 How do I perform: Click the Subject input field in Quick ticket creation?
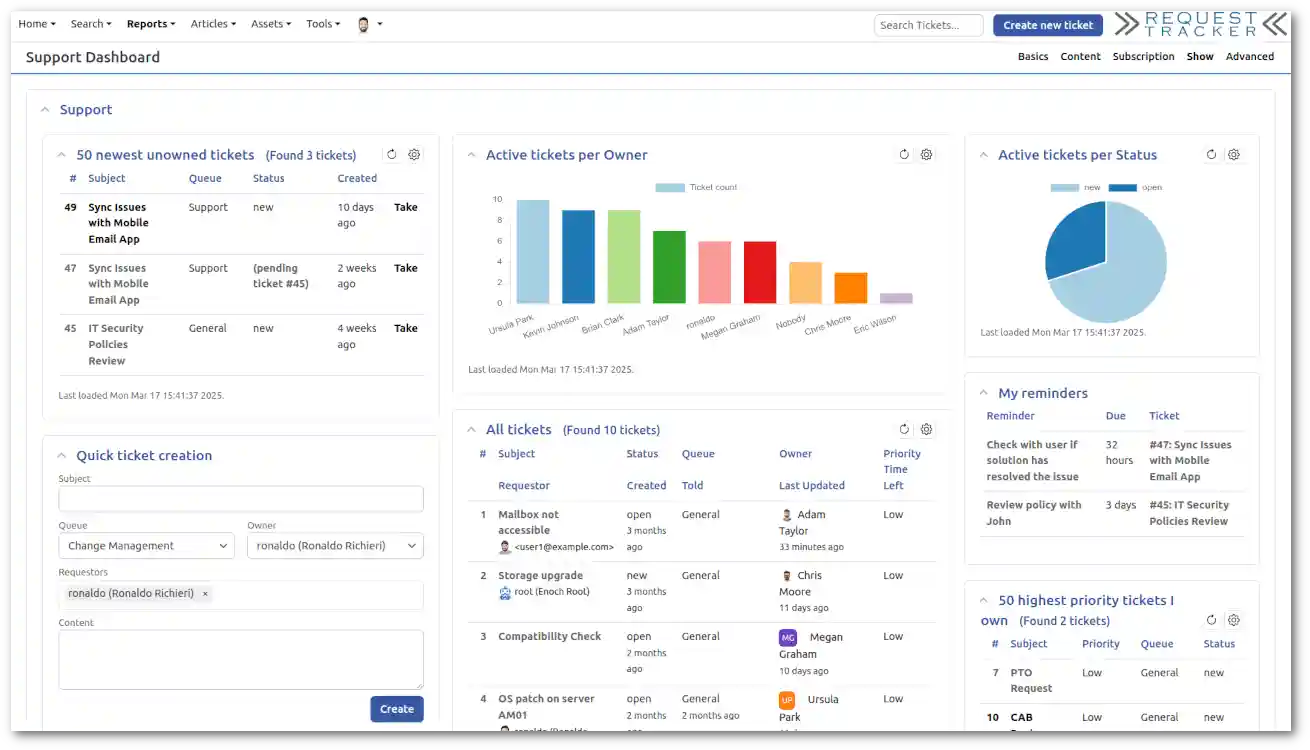(240, 498)
